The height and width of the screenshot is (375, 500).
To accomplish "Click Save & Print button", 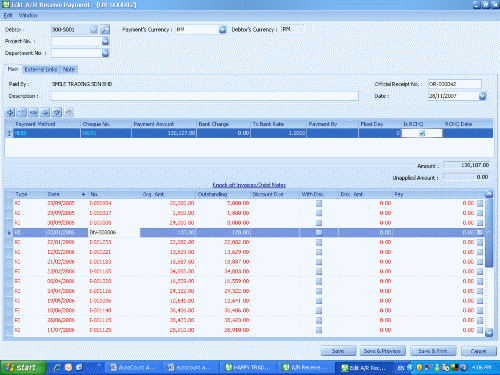I will [433, 351].
